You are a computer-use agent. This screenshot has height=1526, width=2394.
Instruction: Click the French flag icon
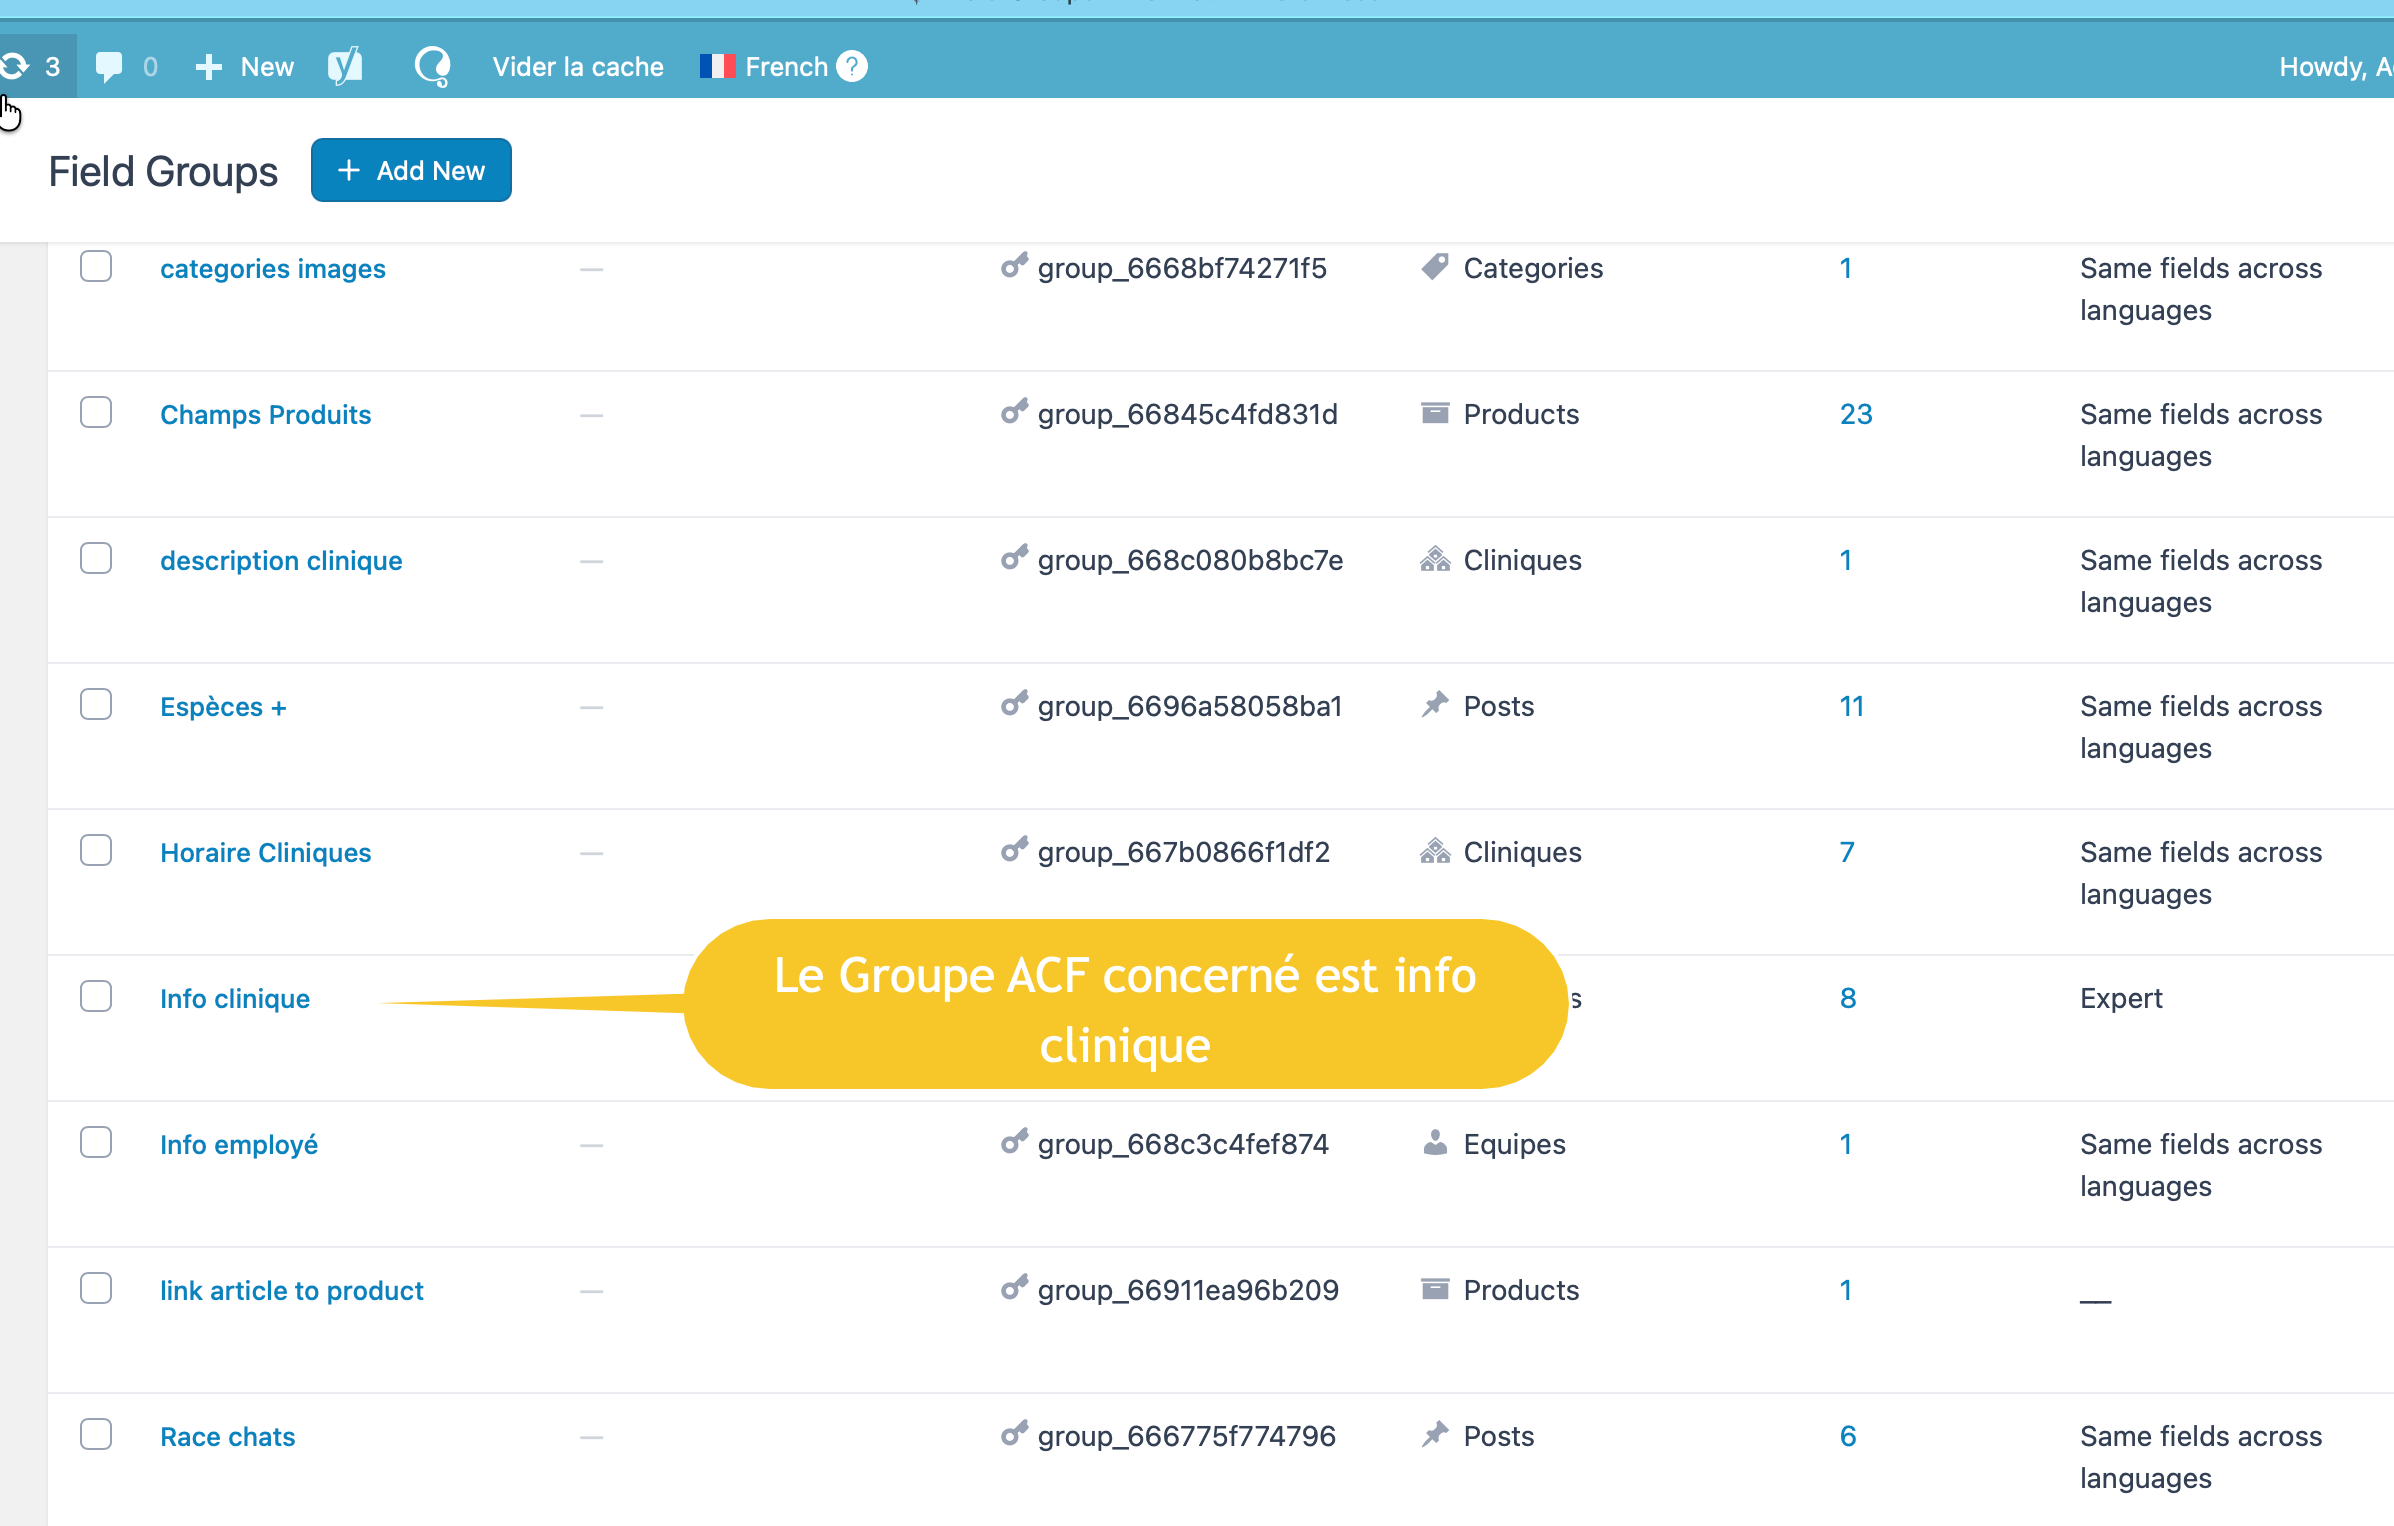tap(717, 67)
